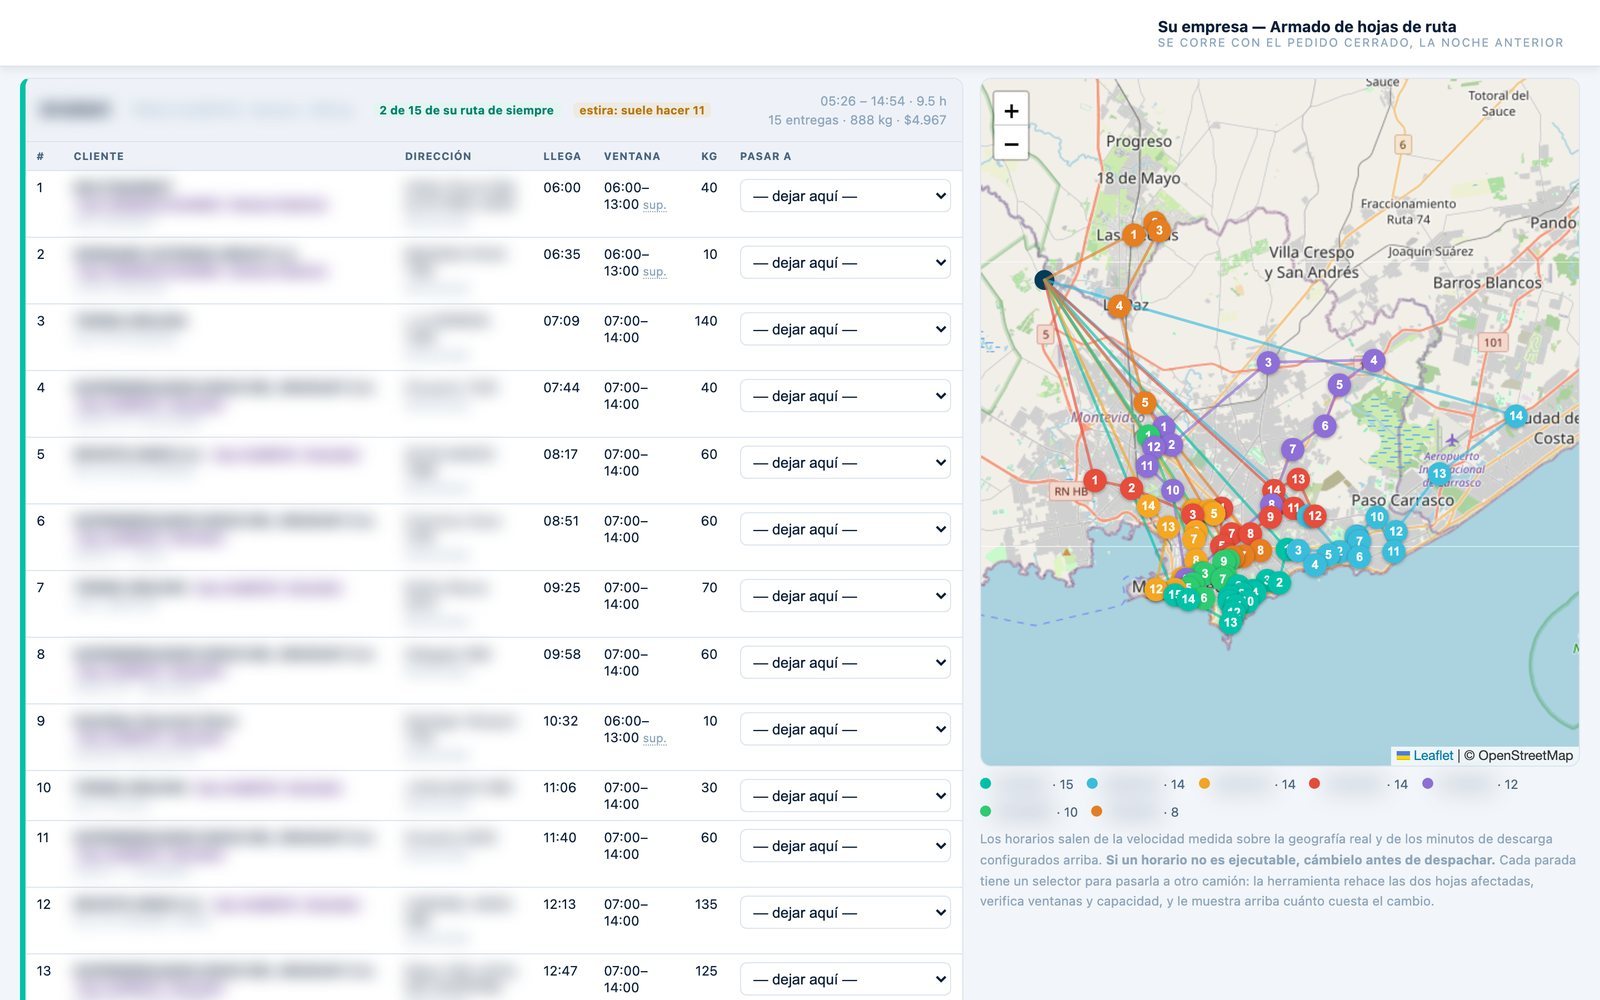The width and height of the screenshot is (1600, 1000).
Task: Click the dark orange legend swatch with 8 stops
Action: click(1096, 811)
